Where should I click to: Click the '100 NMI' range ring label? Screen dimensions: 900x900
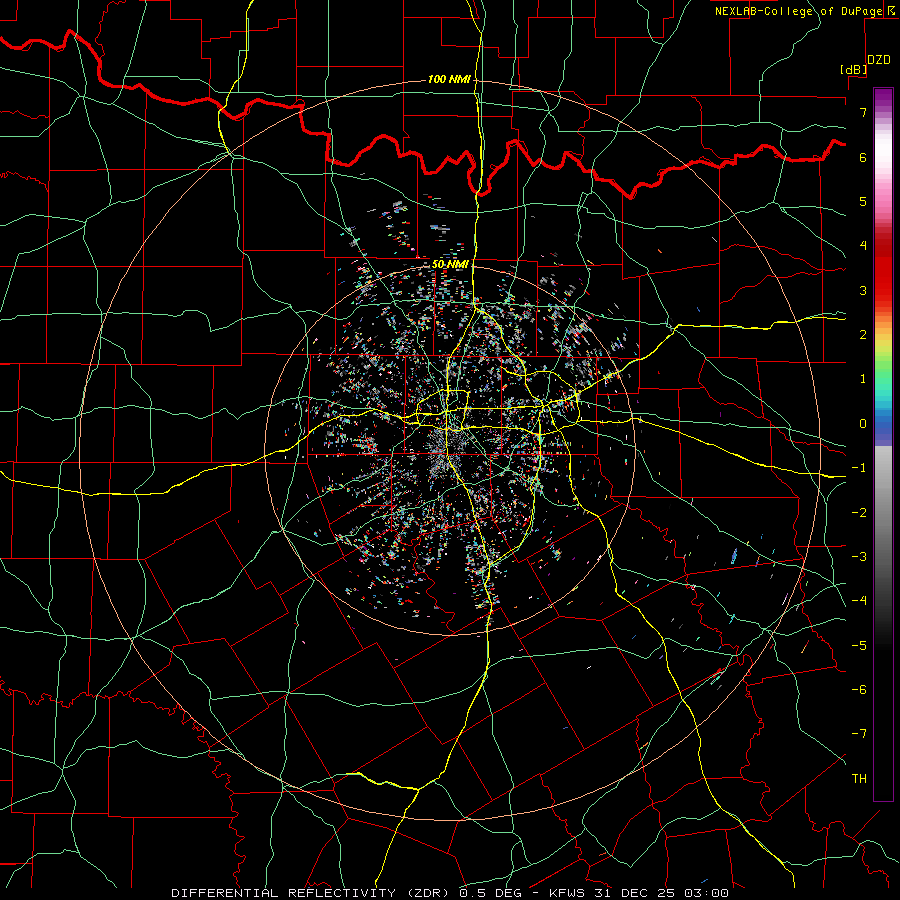(x=449, y=79)
